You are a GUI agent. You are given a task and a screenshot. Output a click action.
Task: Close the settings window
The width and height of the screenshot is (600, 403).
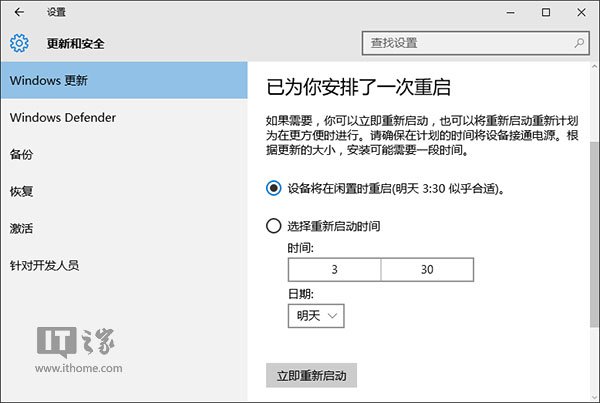pos(581,12)
